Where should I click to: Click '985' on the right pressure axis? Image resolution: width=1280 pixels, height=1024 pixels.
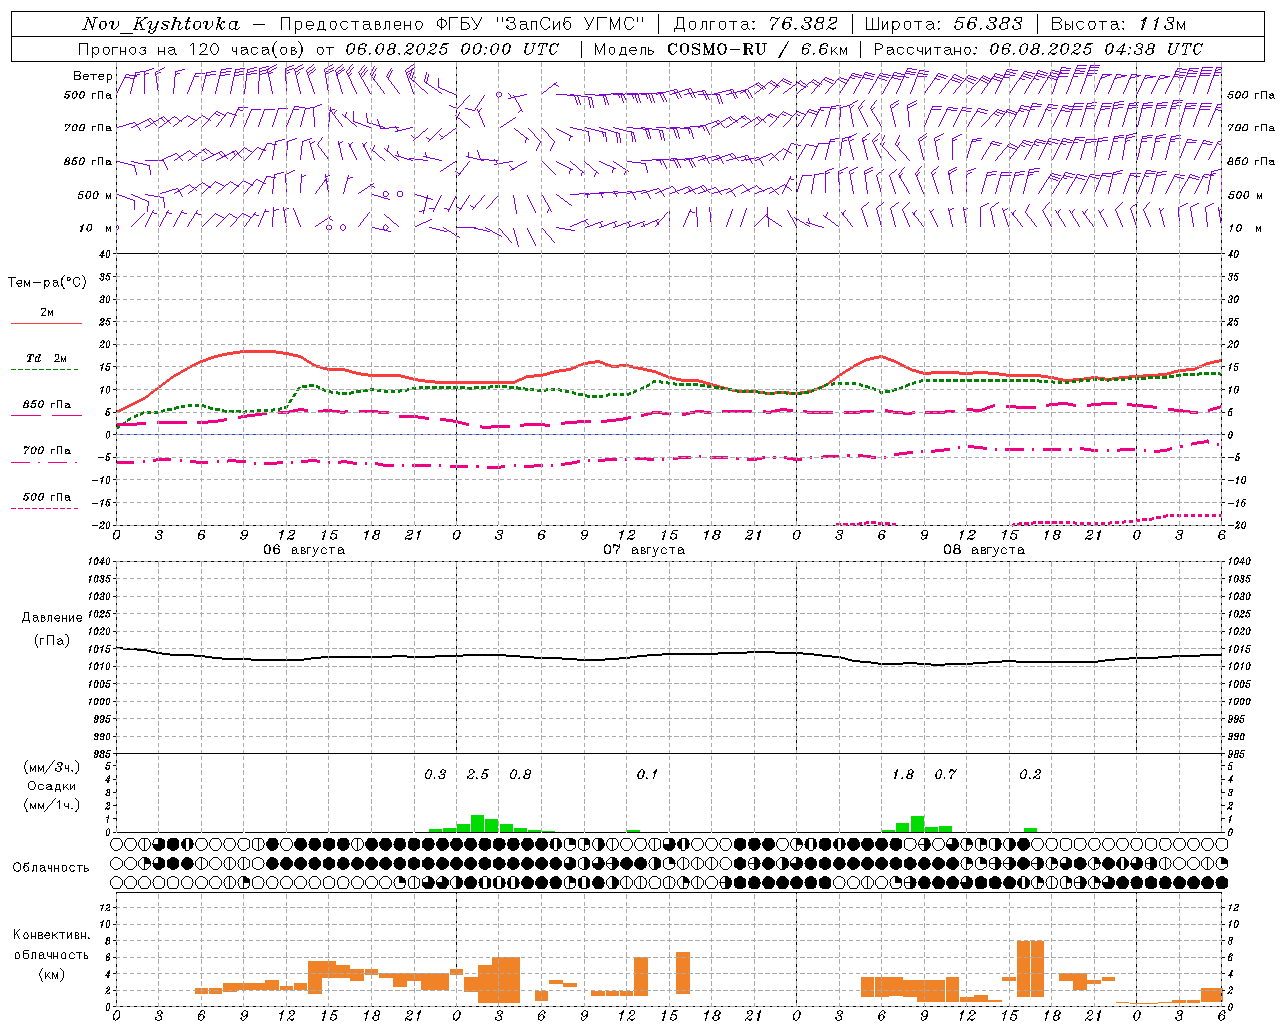[1238, 754]
